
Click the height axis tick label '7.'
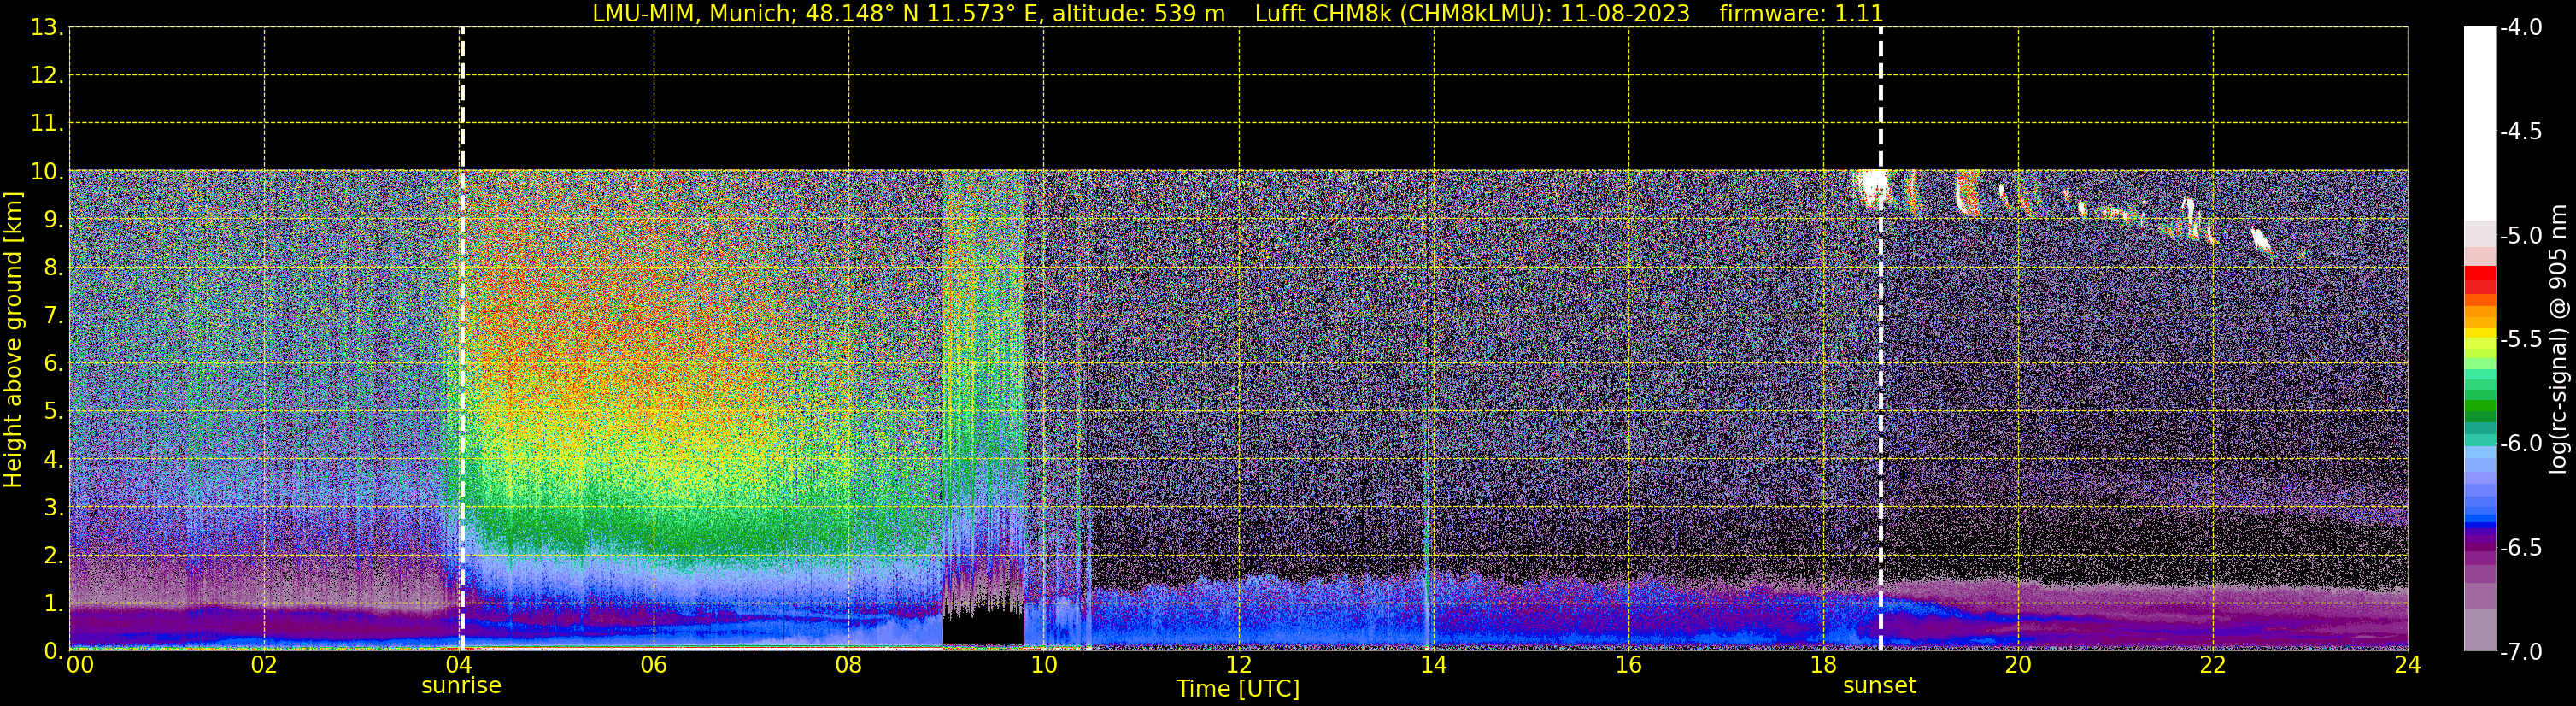[54, 316]
